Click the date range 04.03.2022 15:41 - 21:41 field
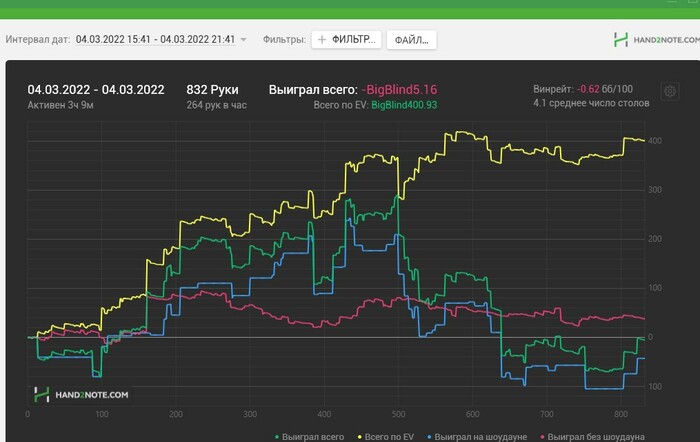700x442 pixels. (155, 39)
